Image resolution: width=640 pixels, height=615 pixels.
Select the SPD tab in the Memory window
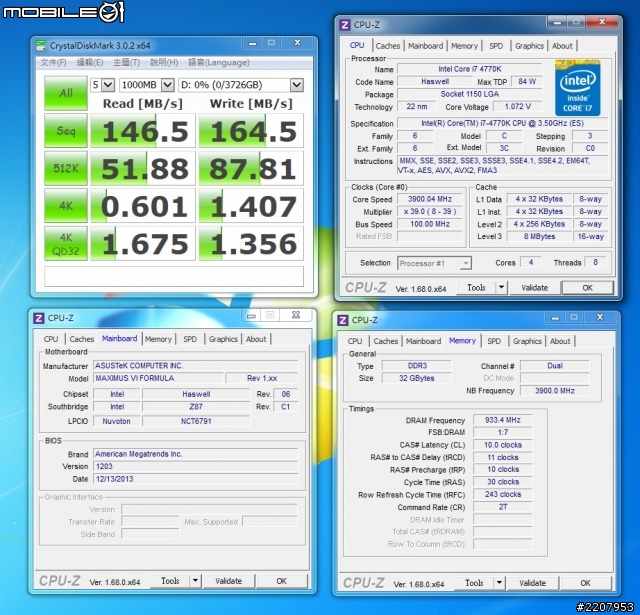click(494, 341)
